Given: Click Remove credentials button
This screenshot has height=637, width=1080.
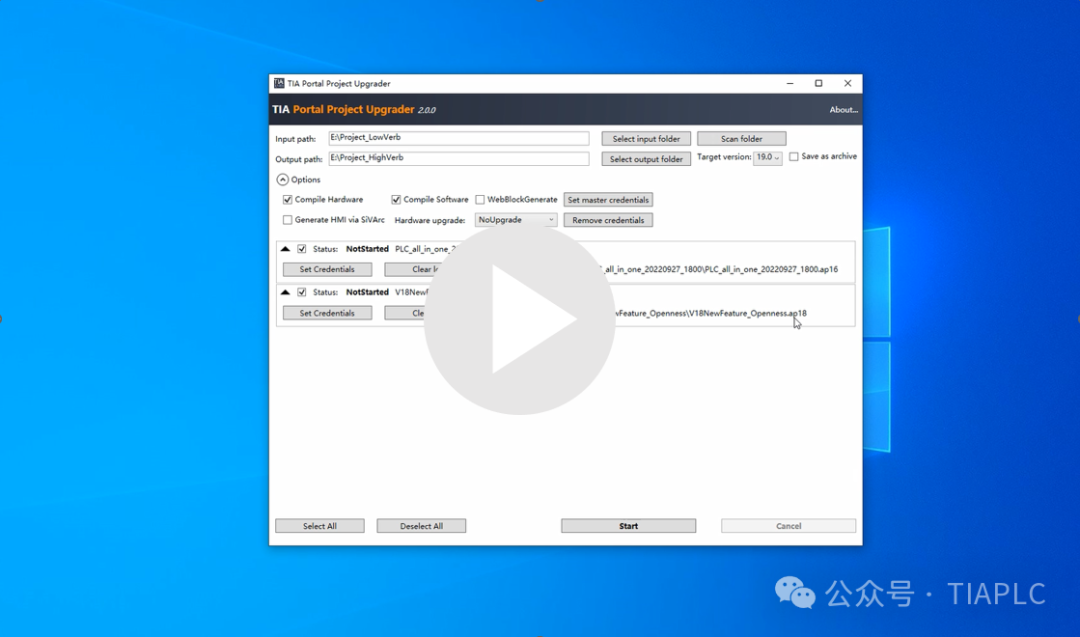Looking at the screenshot, I should 608,220.
